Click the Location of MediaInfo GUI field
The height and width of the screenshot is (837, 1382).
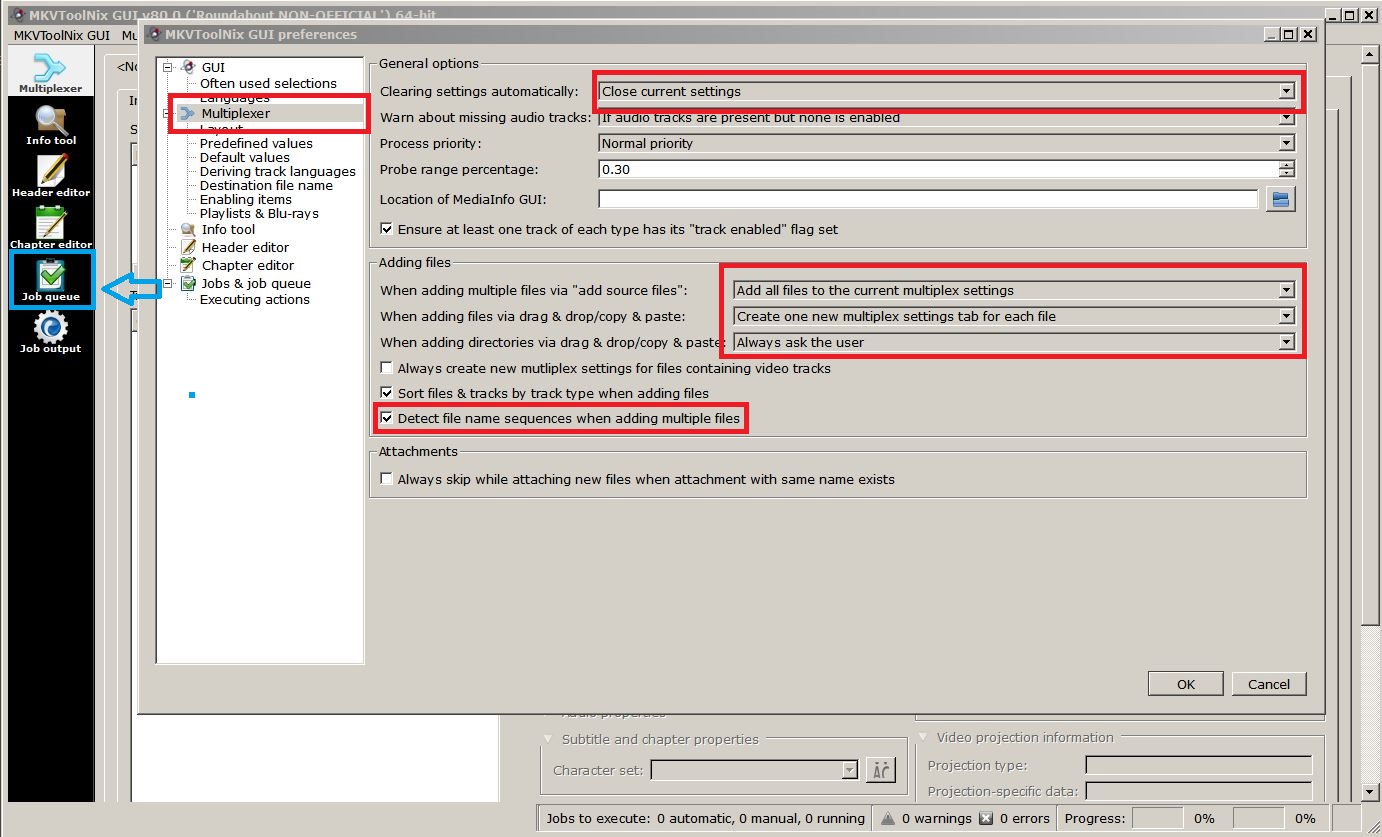coord(928,199)
